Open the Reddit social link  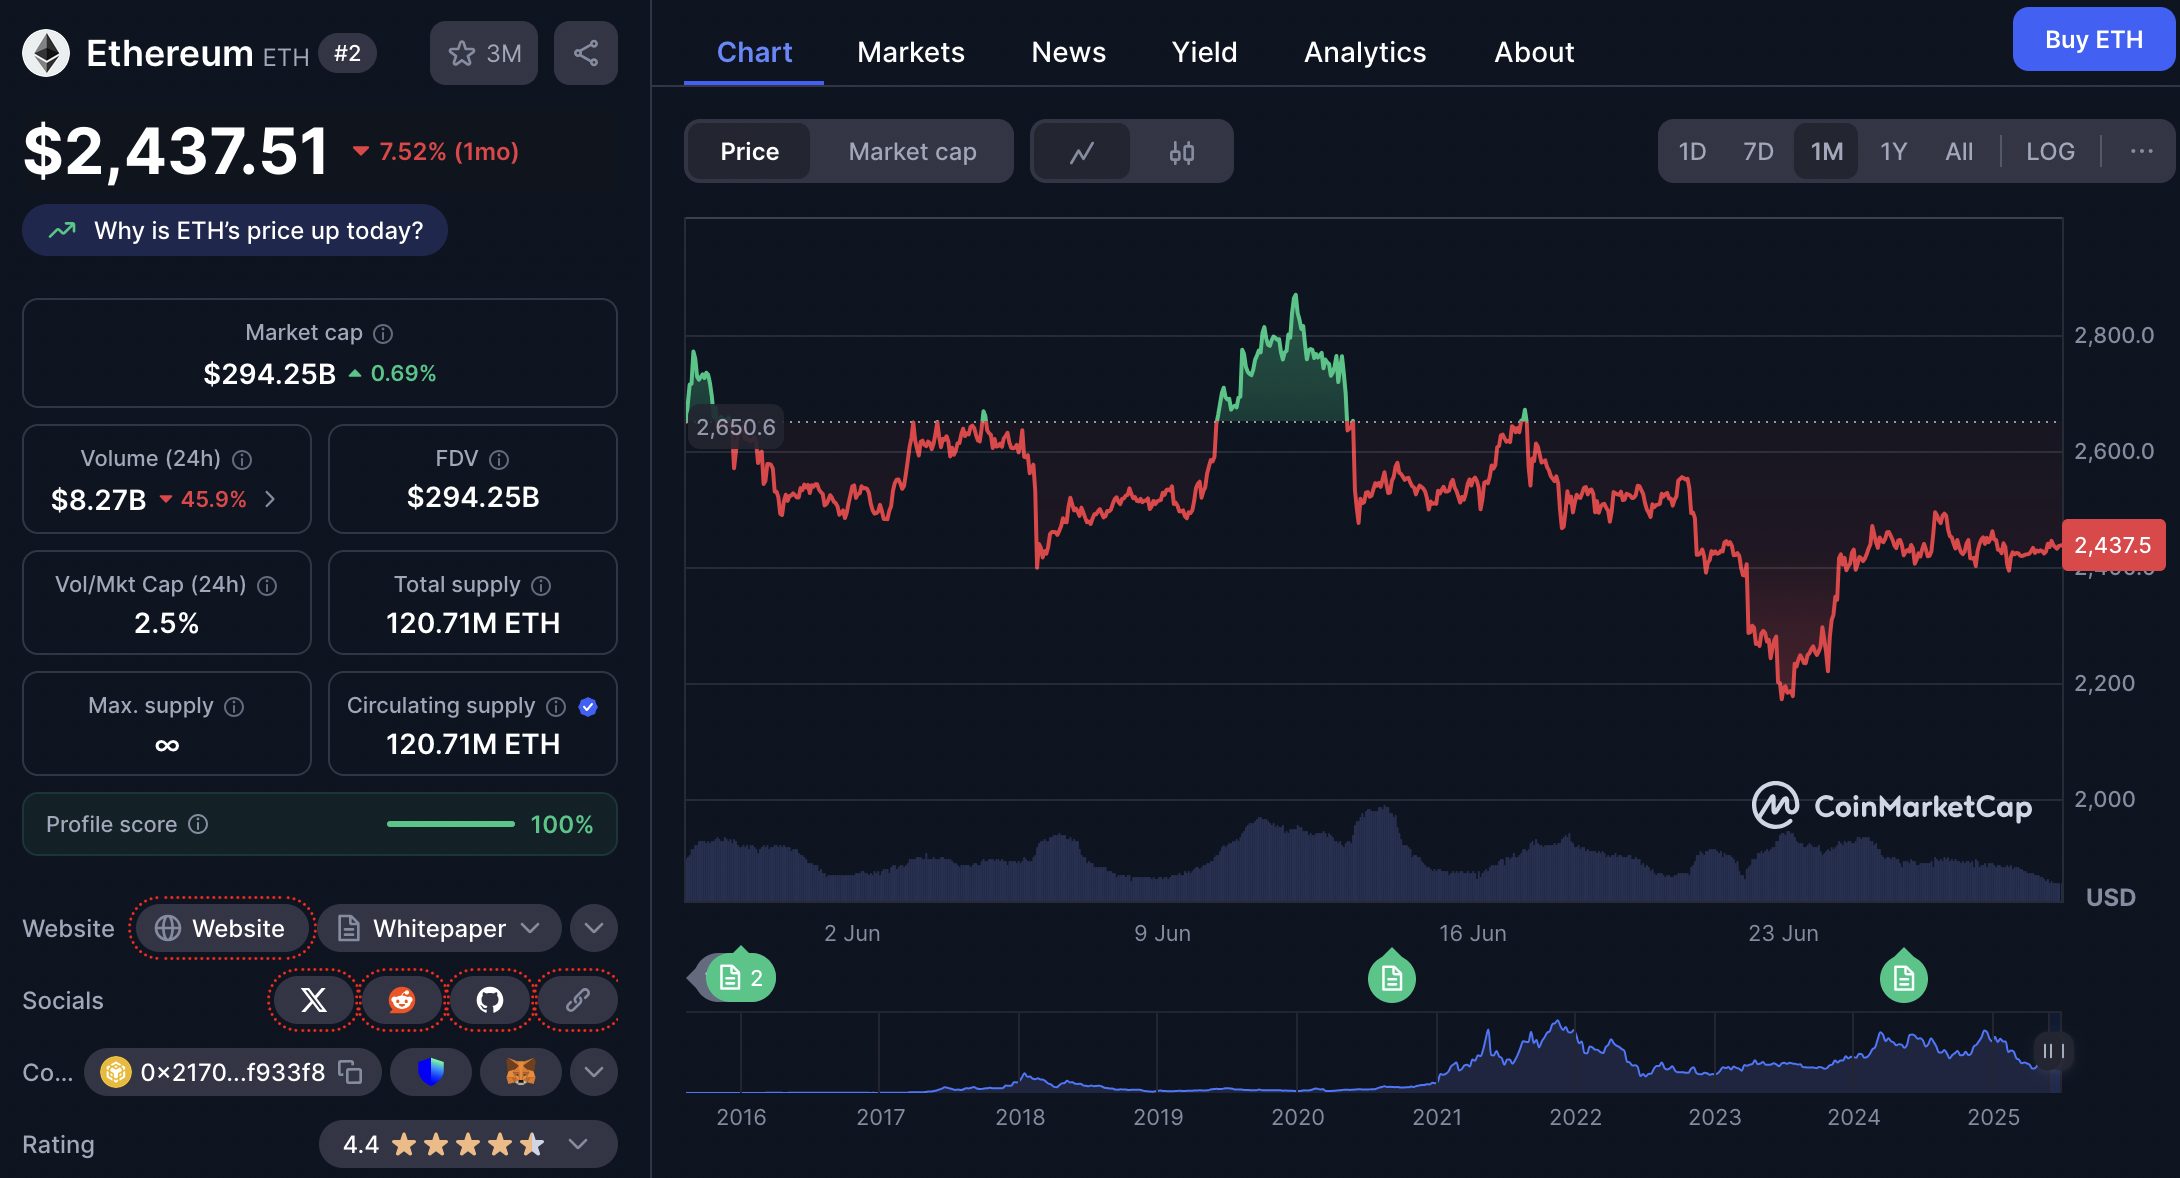[x=402, y=1000]
